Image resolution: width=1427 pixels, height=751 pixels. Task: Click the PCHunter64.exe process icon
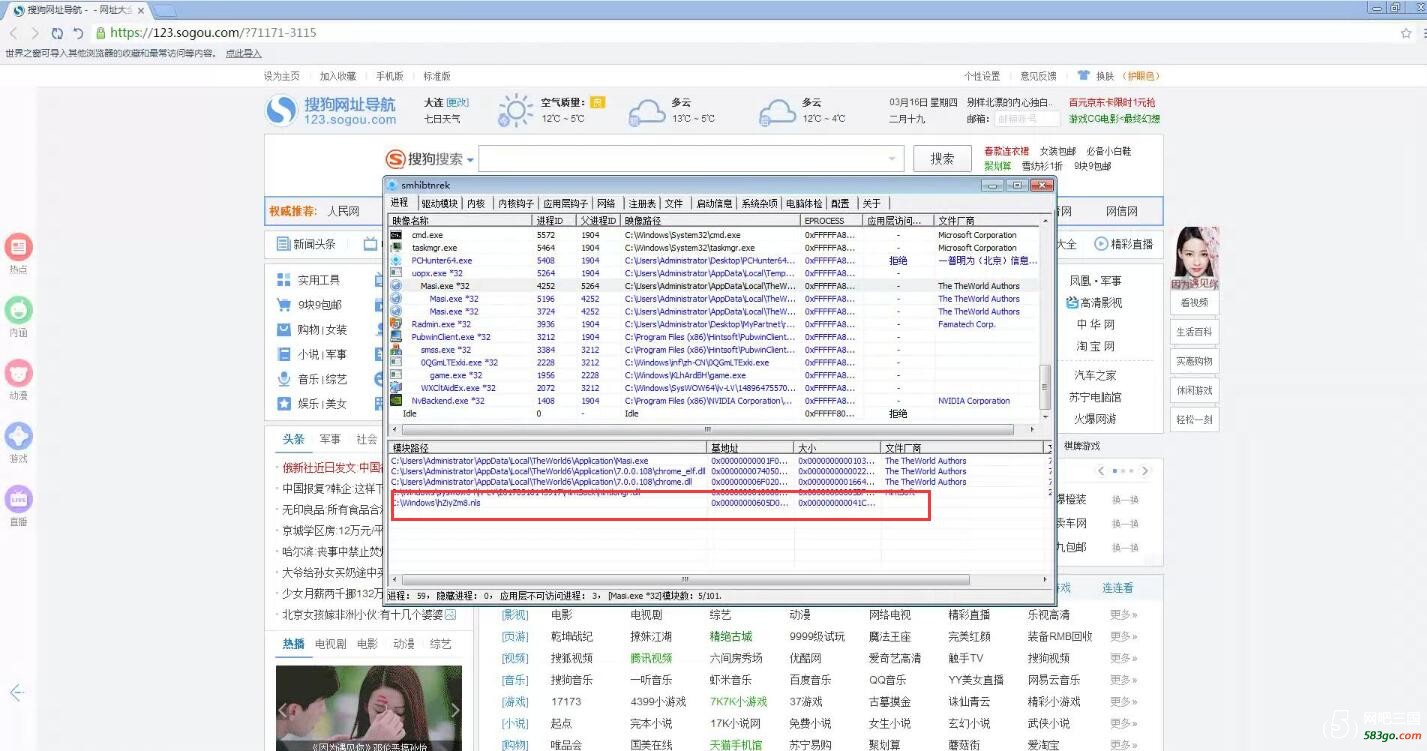(396, 261)
